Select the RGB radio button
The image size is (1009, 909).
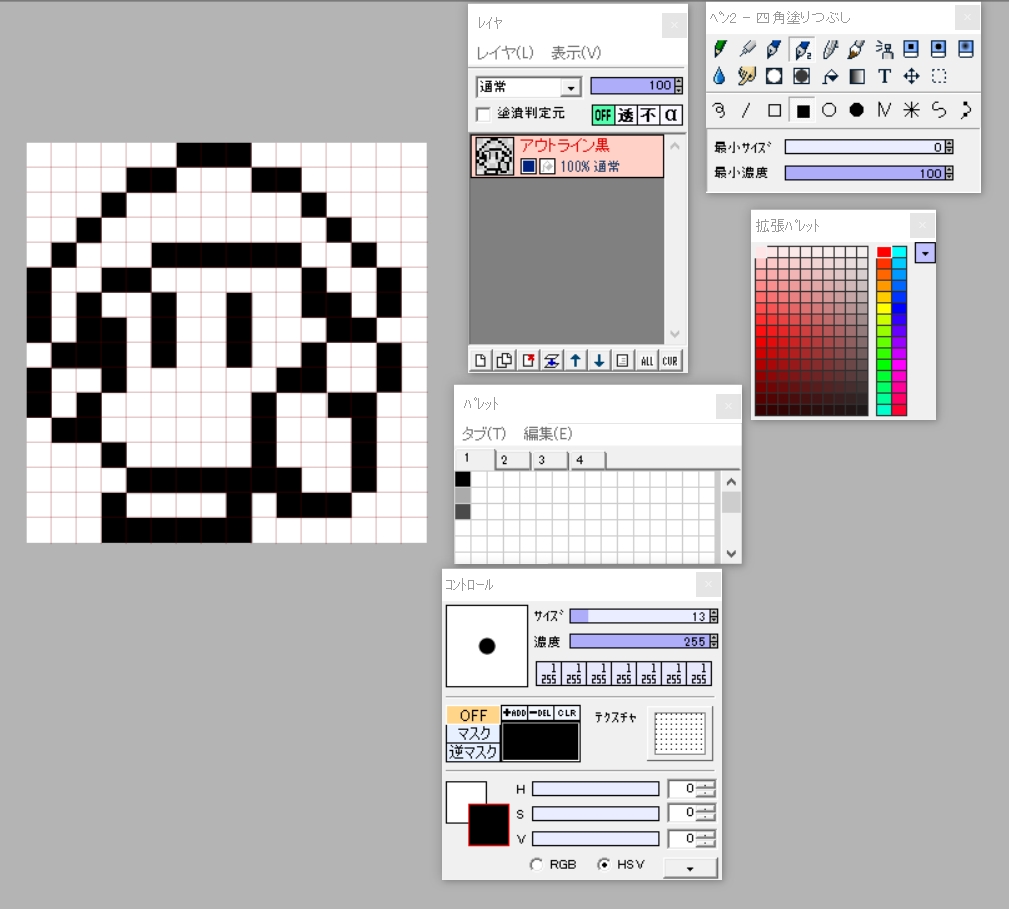coord(536,865)
